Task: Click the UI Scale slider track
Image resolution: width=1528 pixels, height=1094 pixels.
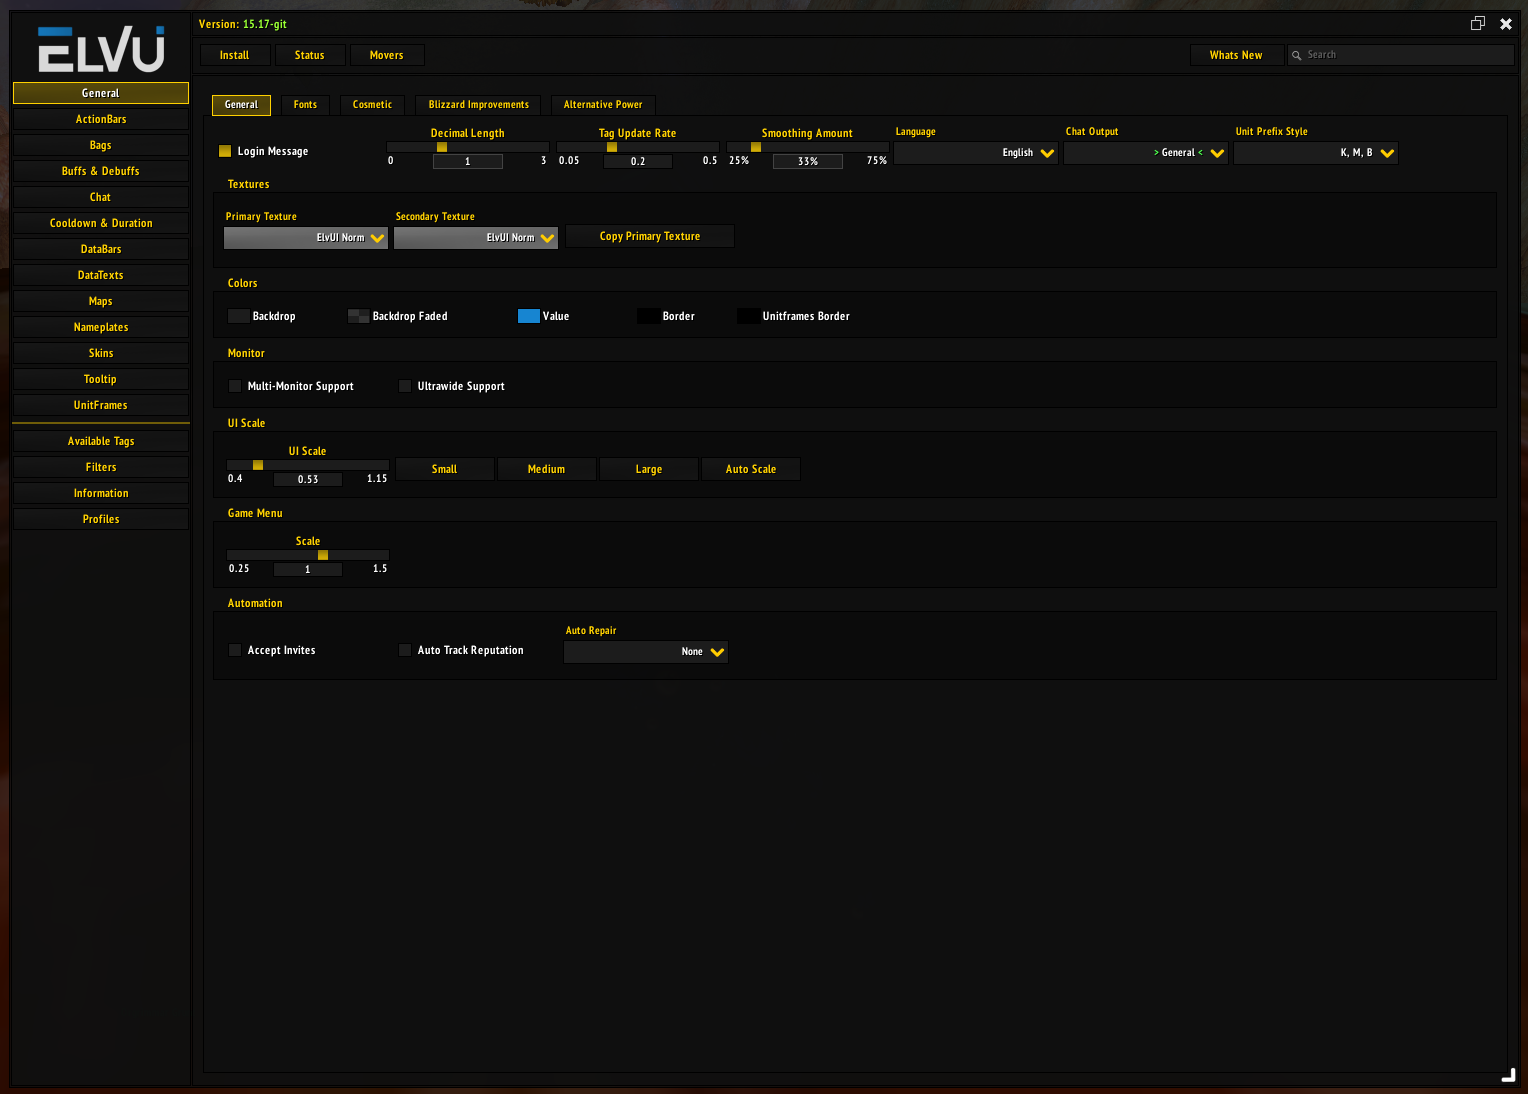Action: point(308,465)
